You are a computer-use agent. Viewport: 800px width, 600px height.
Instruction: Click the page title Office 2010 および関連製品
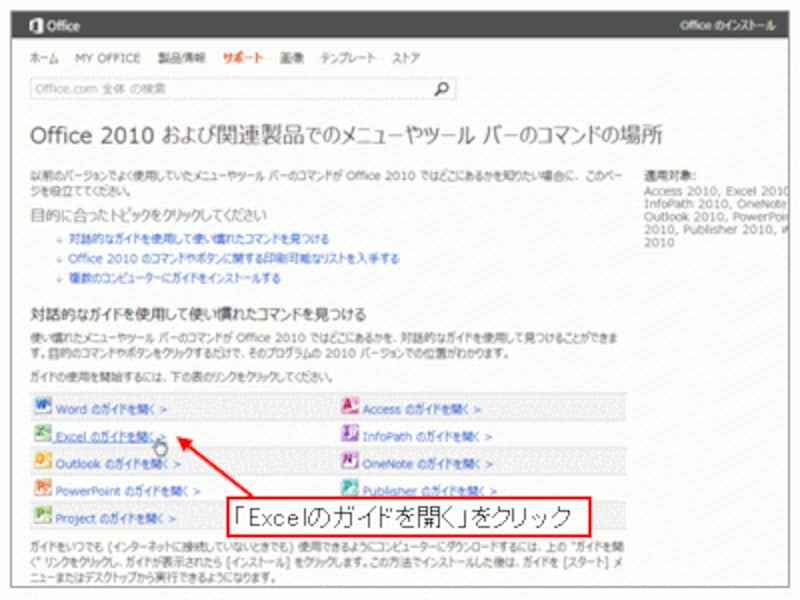346,135
